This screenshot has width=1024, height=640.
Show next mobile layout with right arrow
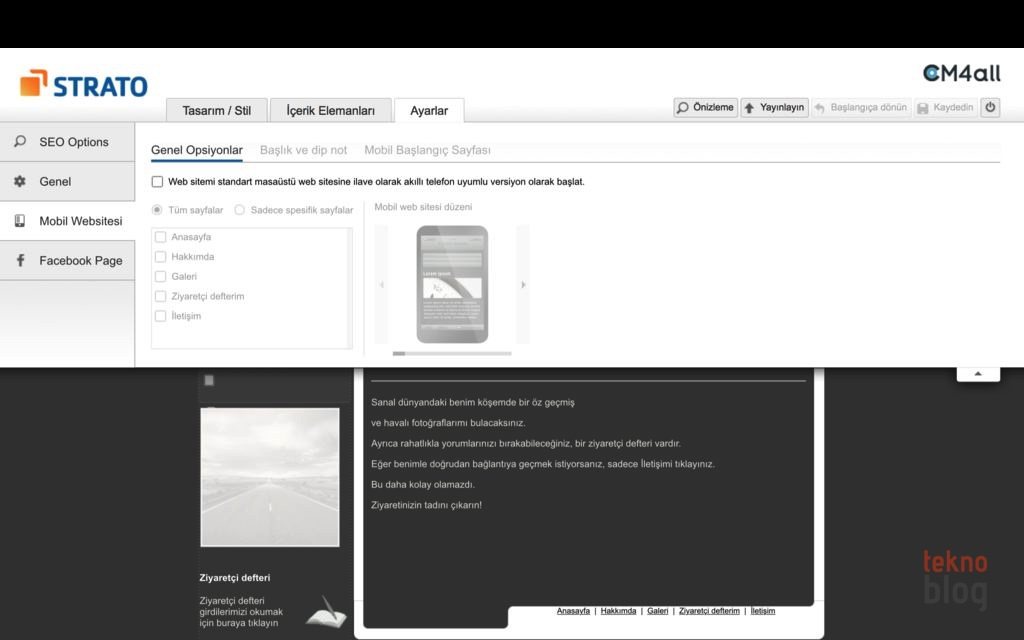pyautogui.click(x=523, y=285)
